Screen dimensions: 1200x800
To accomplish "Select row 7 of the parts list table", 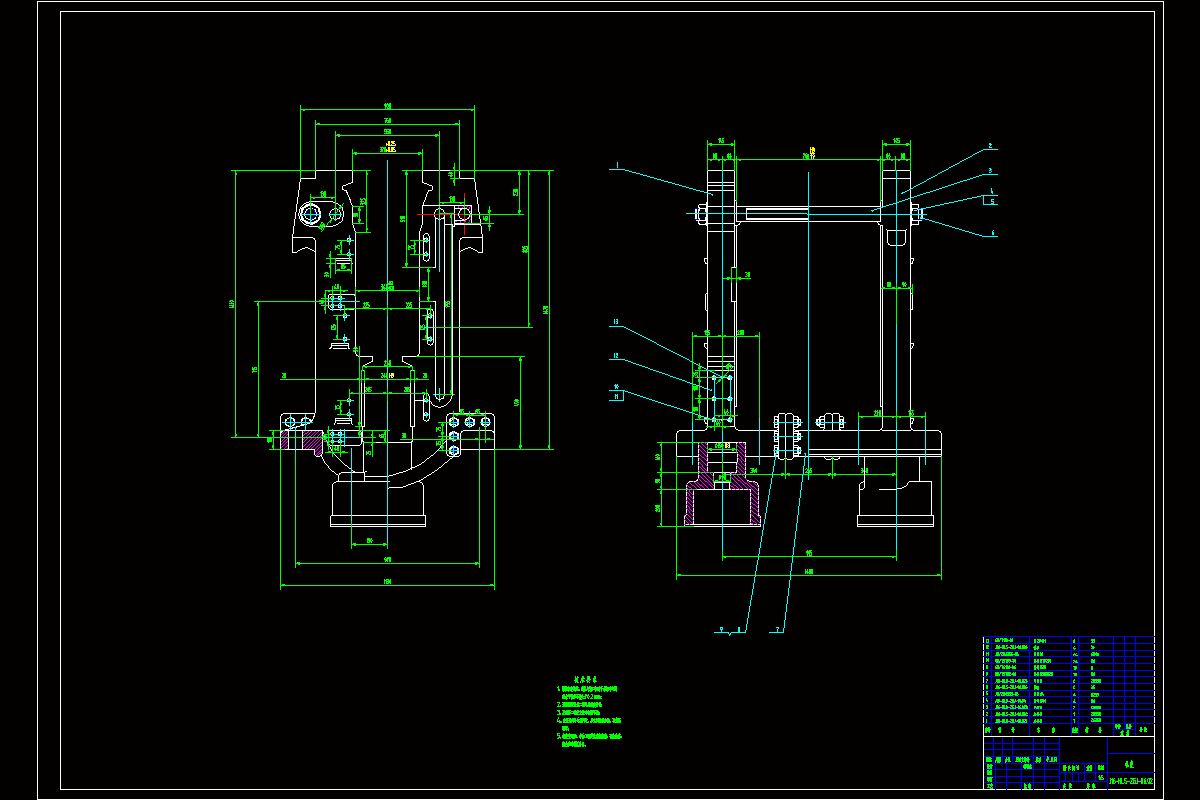I will (x=1069, y=681).
